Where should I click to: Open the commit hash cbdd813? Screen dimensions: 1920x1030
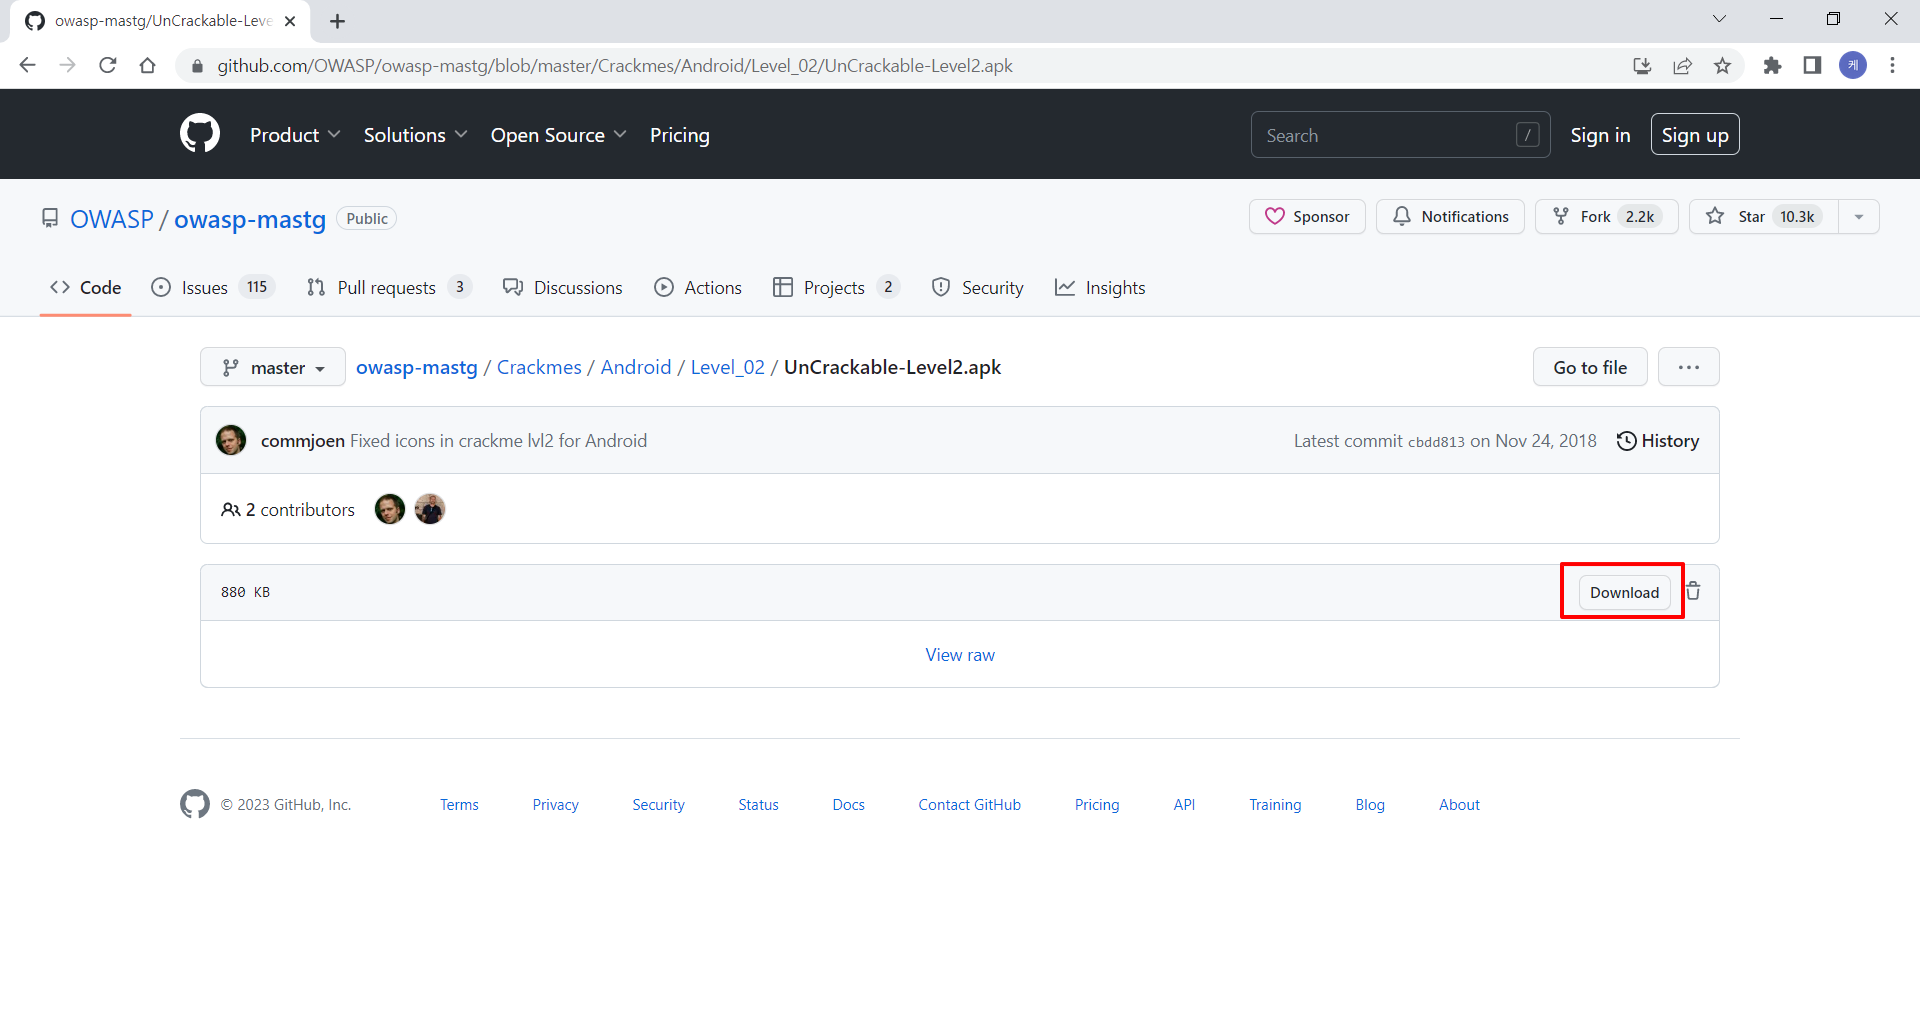[x=1436, y=442]
